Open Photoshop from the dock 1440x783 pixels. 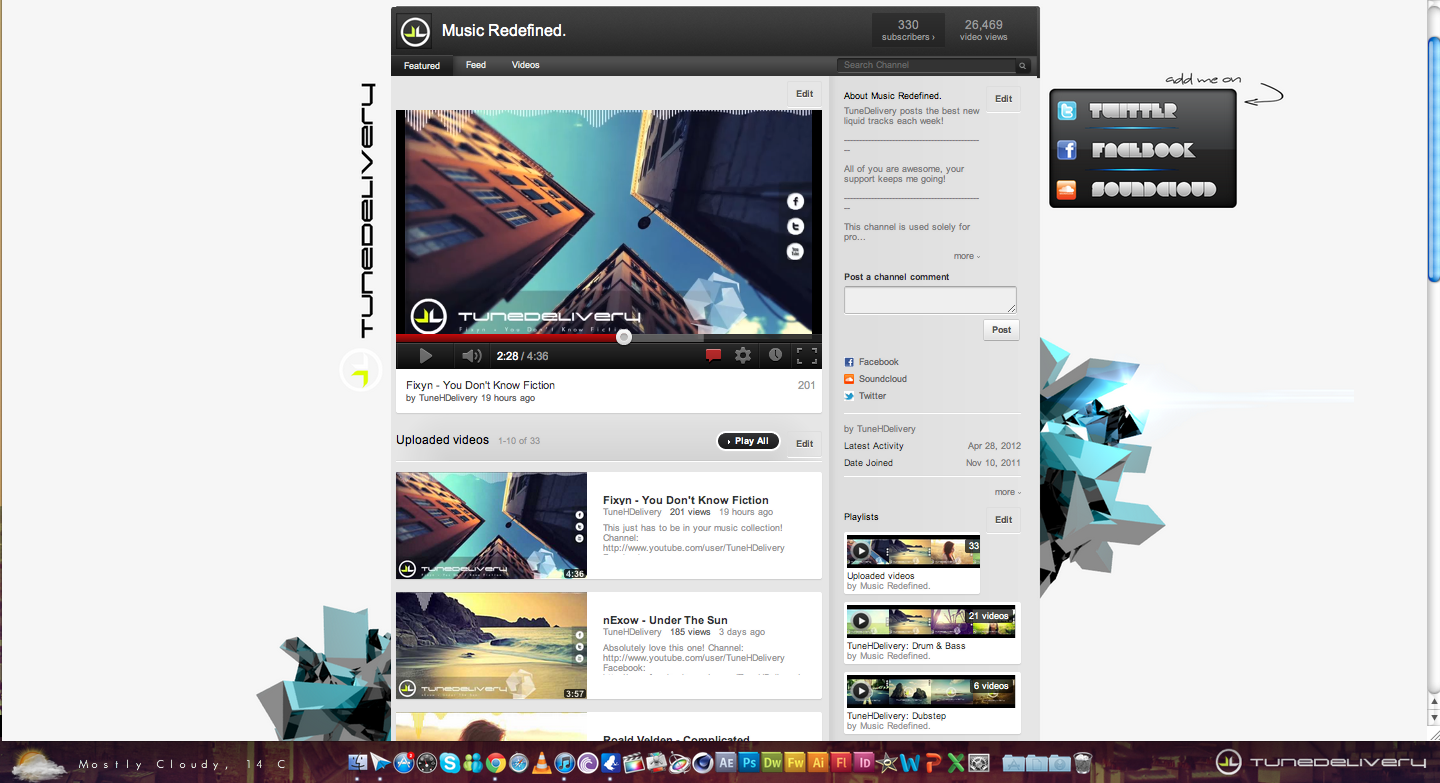pos(749,763)
